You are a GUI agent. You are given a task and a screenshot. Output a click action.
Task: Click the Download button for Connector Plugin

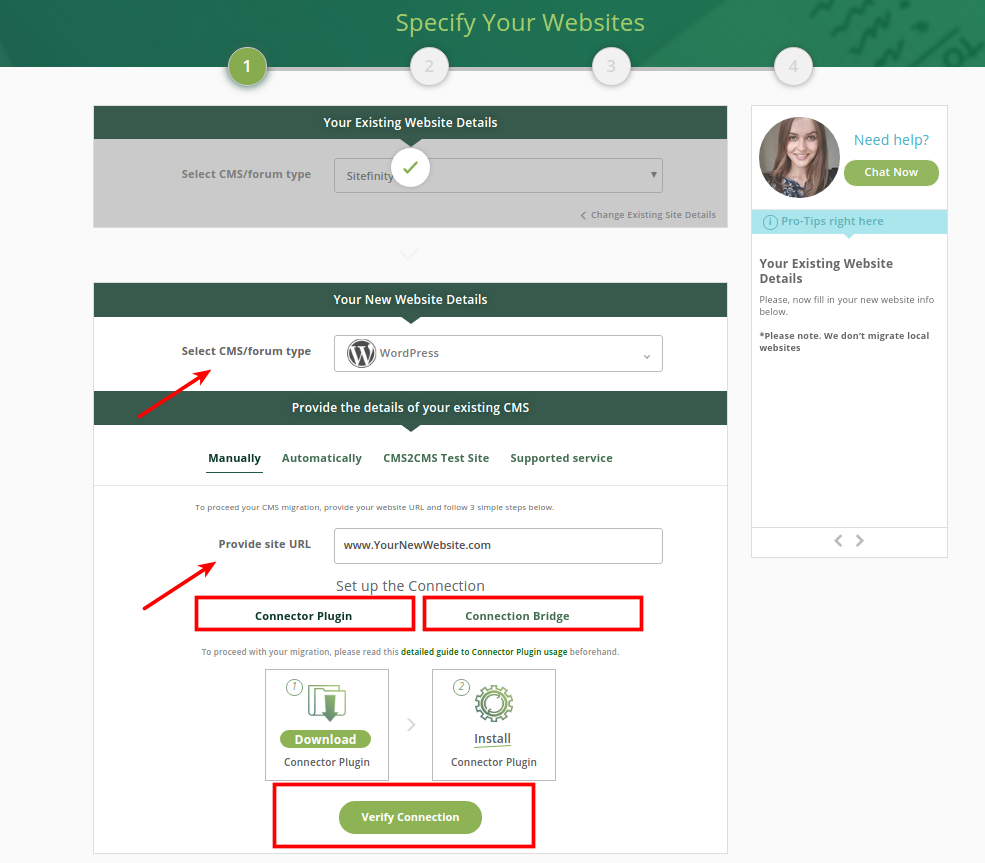[x=325, y=739]
